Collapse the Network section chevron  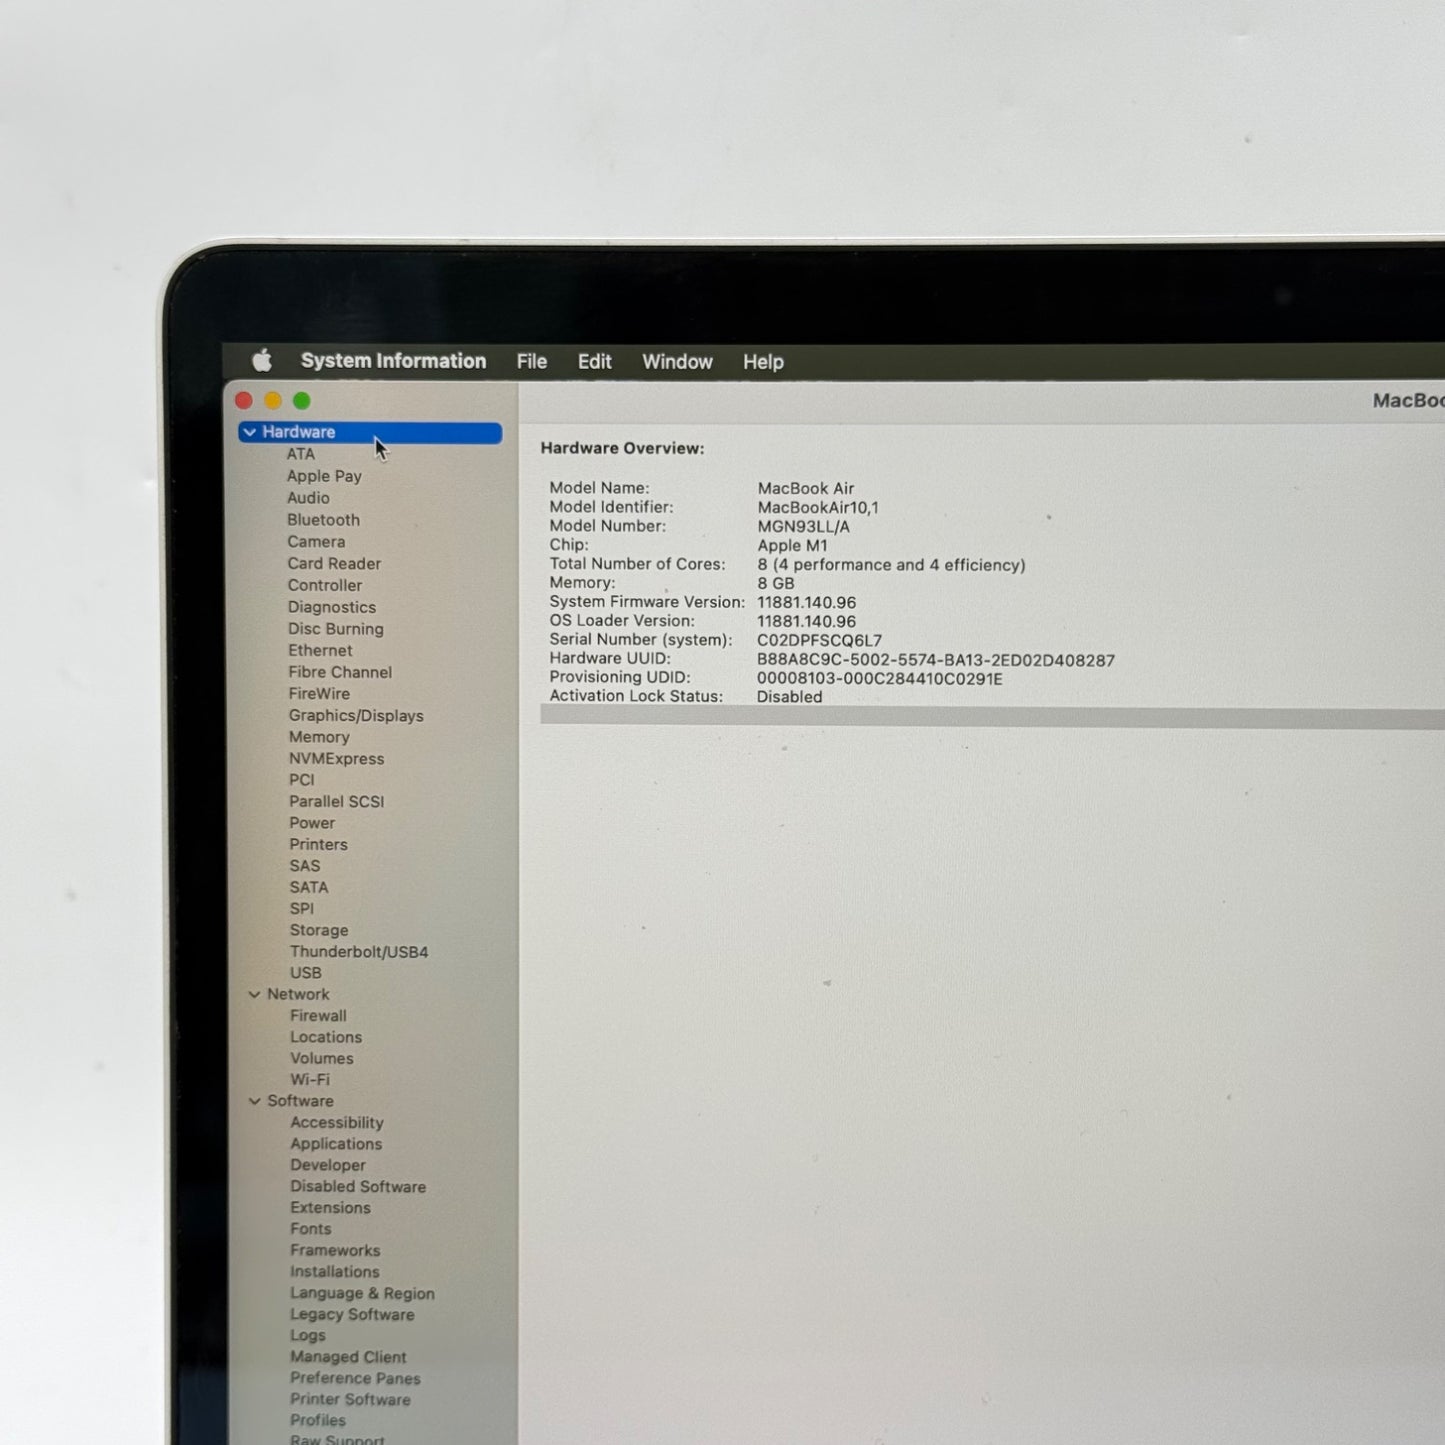click(x=254, y=994)
